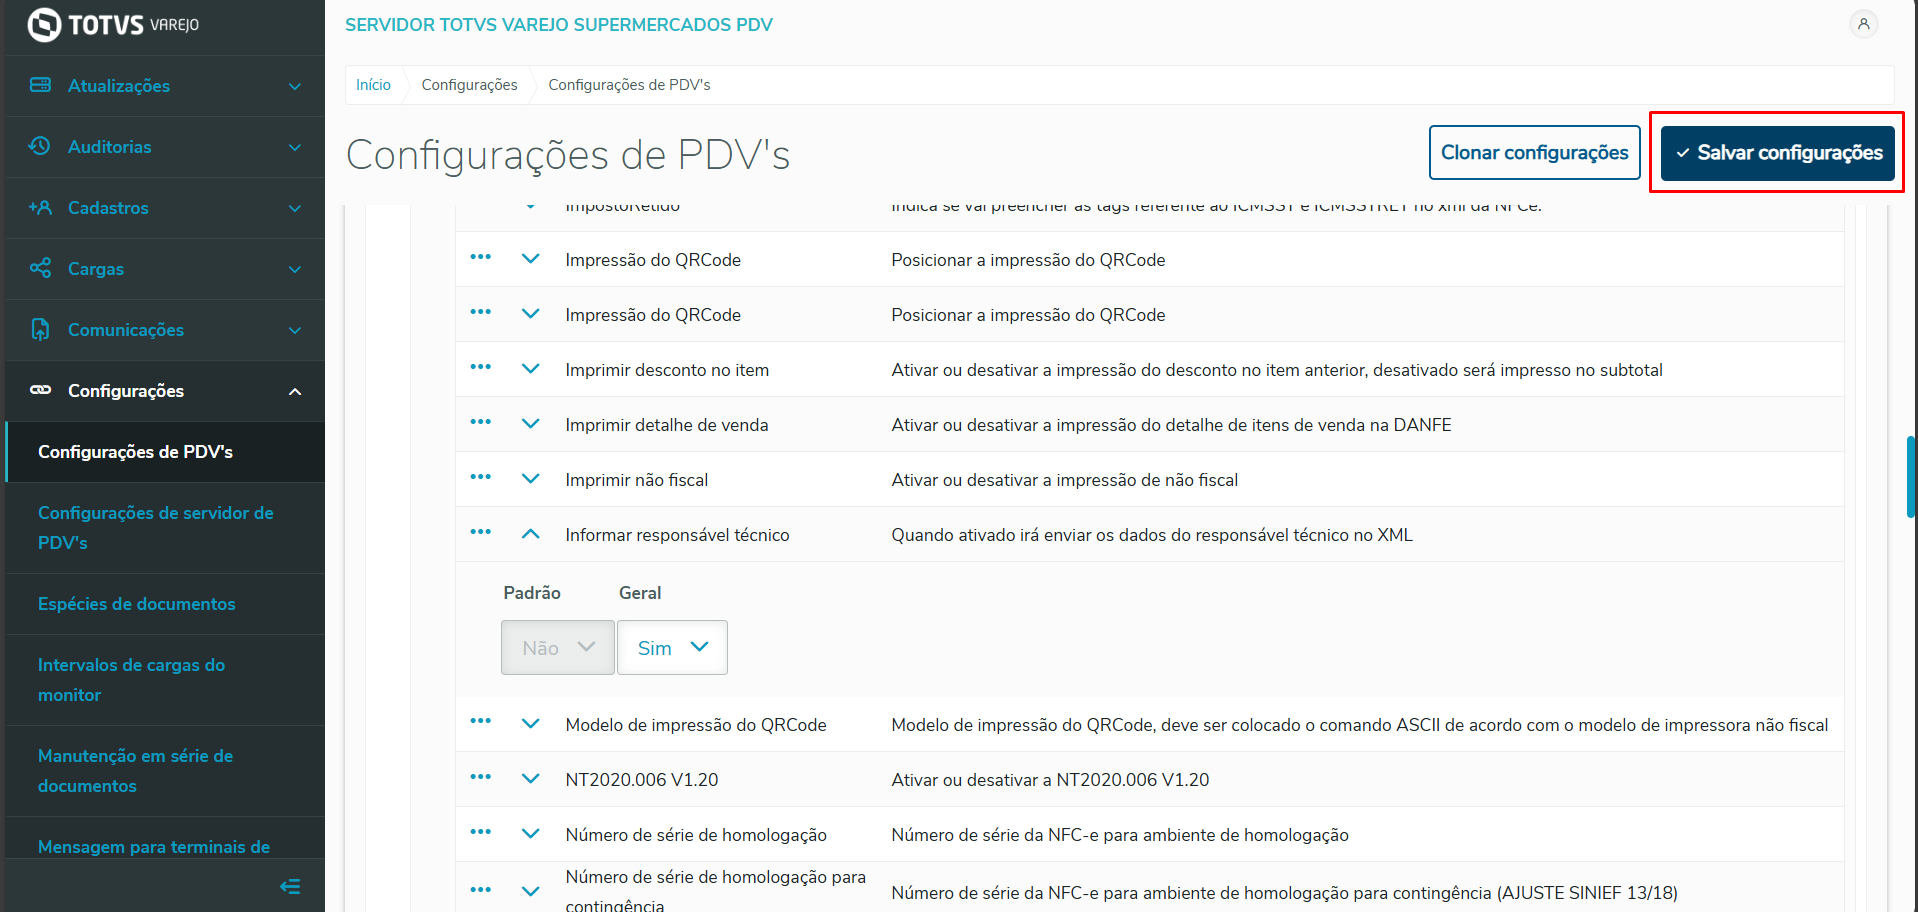Open Cadastros using its add-person icon
Image resolution: width=1918 pixels, height=912 pixels.
click(x=40, y=207)
